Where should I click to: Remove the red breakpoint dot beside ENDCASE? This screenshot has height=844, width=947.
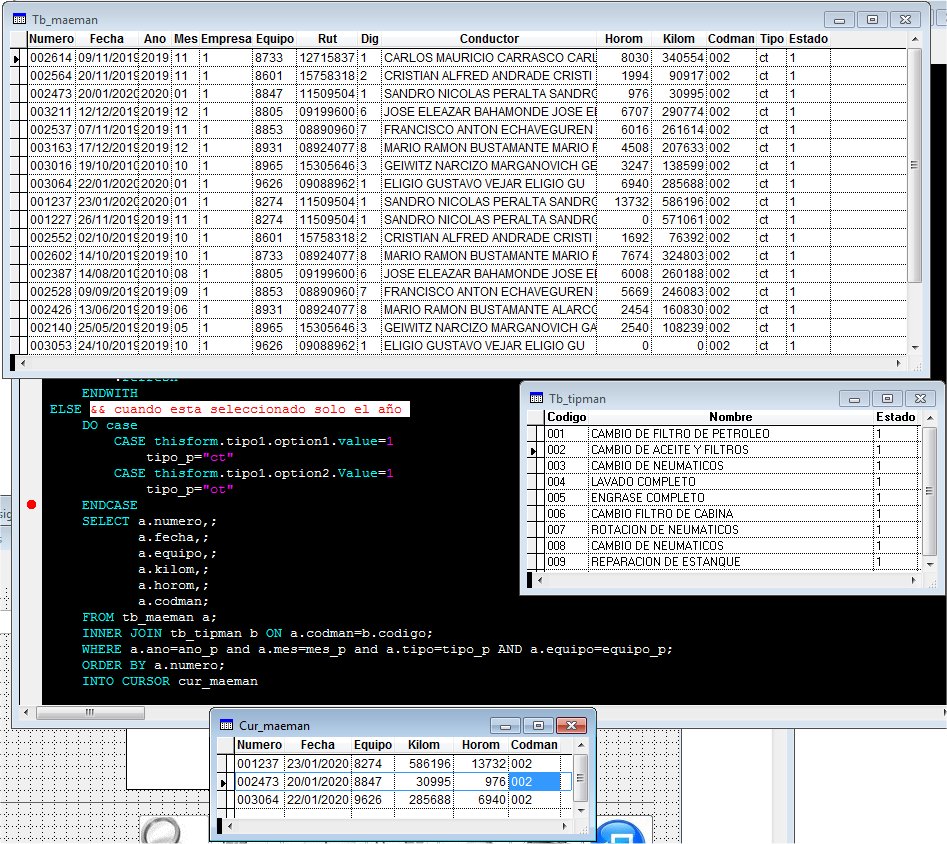pyautogui.click(x=31, y=504)
